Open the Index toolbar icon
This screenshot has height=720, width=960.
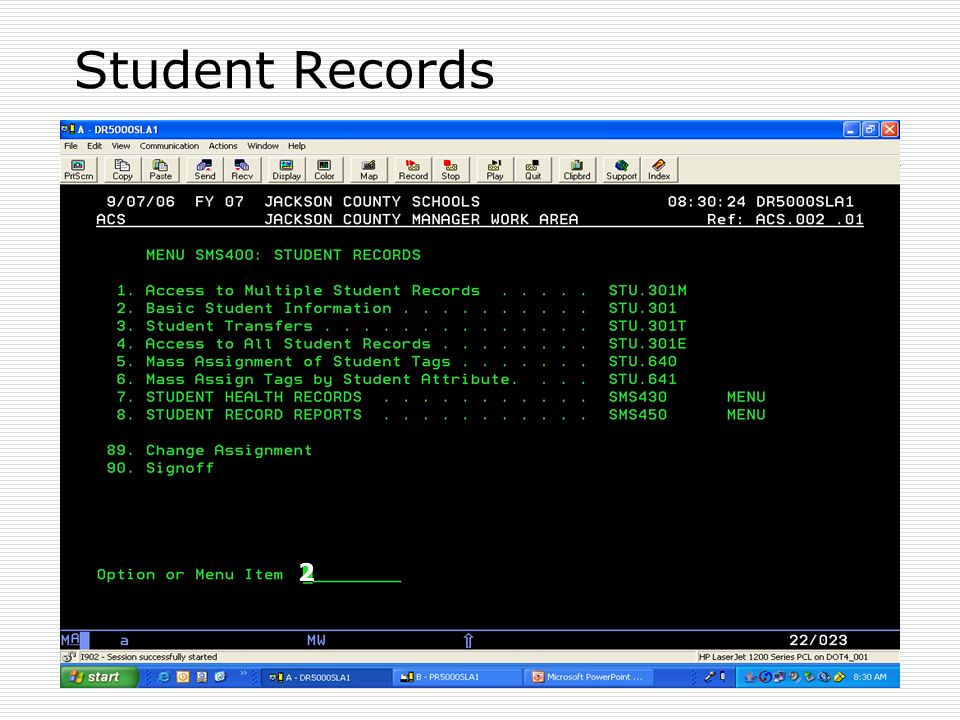pos(659,170)
